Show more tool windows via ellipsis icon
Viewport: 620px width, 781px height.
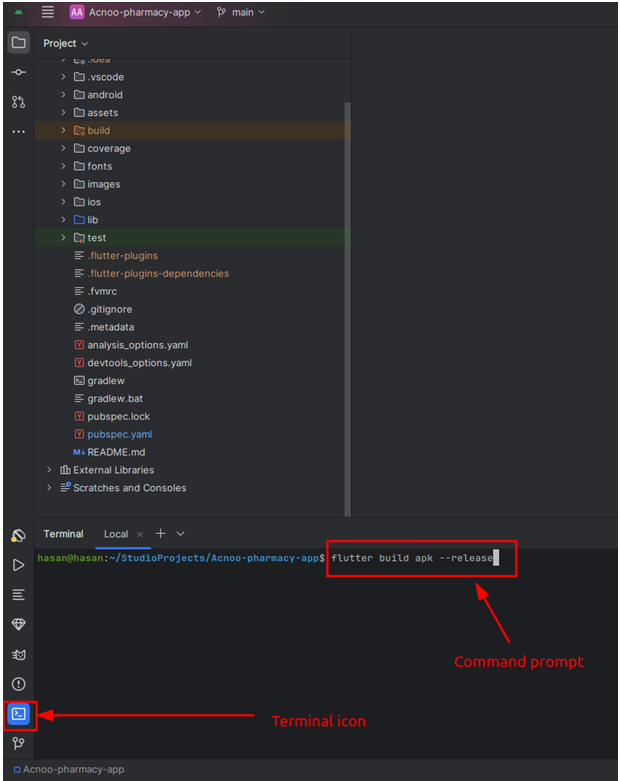point(18,132)
